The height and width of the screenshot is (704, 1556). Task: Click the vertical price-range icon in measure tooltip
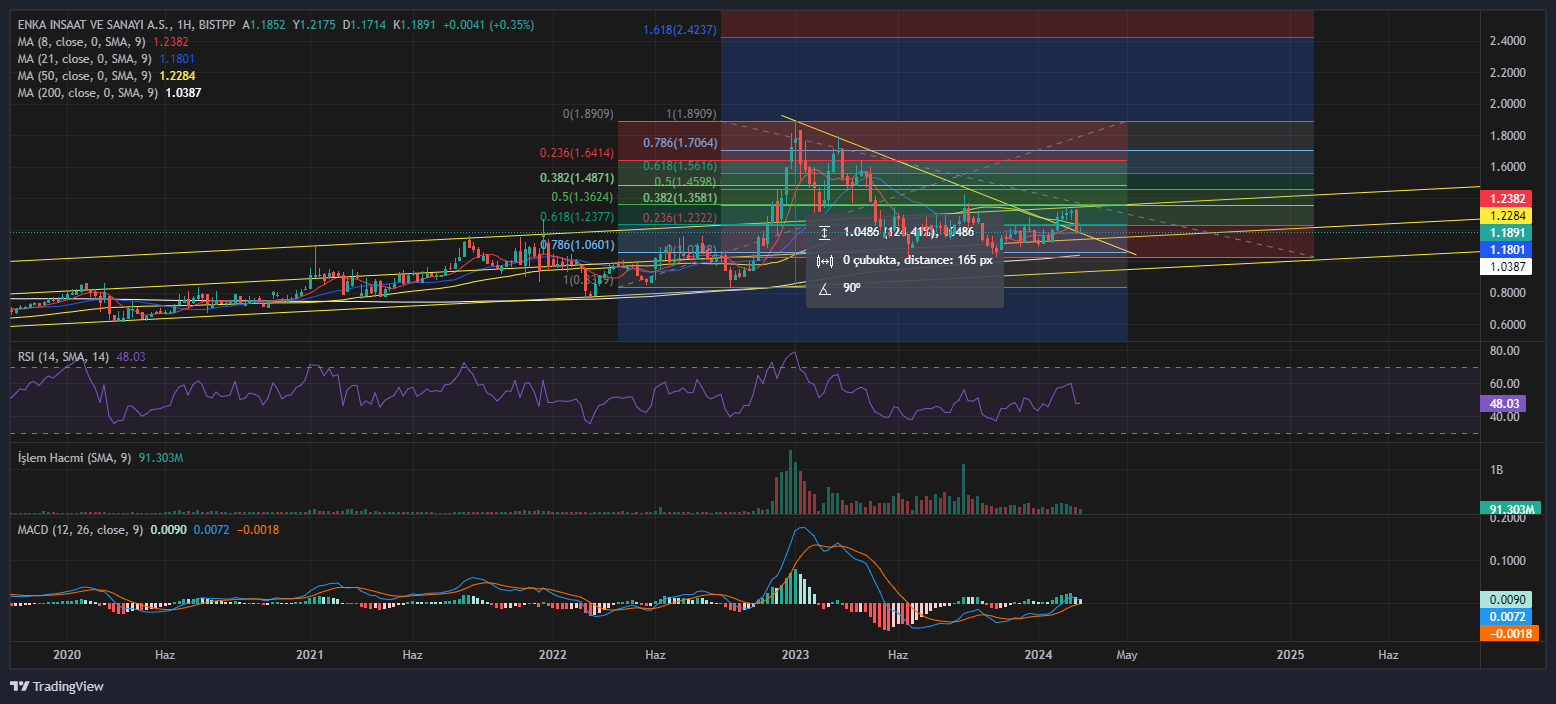point(824,232)
